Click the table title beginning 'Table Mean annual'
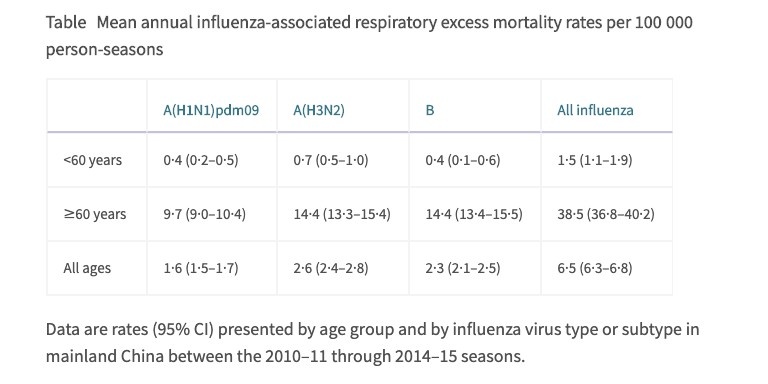 (x=369, y=36)
